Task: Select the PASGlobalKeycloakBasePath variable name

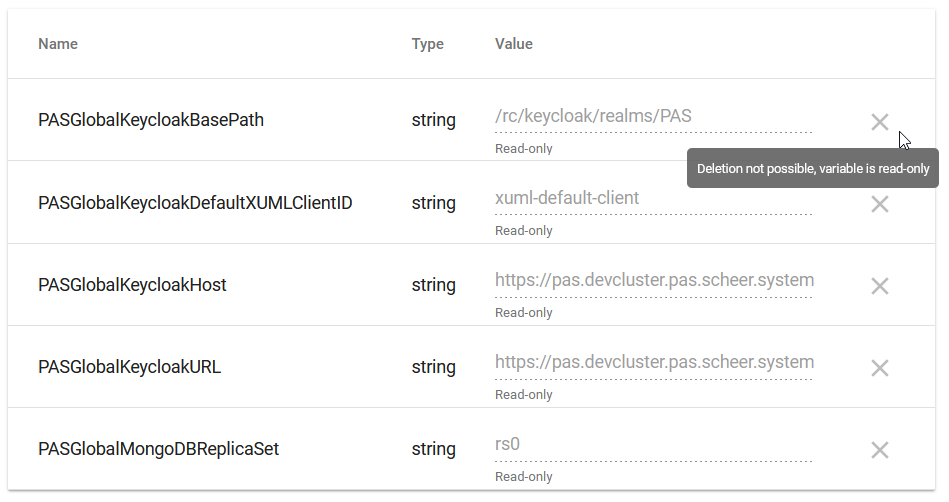Action: pyautogui.click(x=151, y=121)
